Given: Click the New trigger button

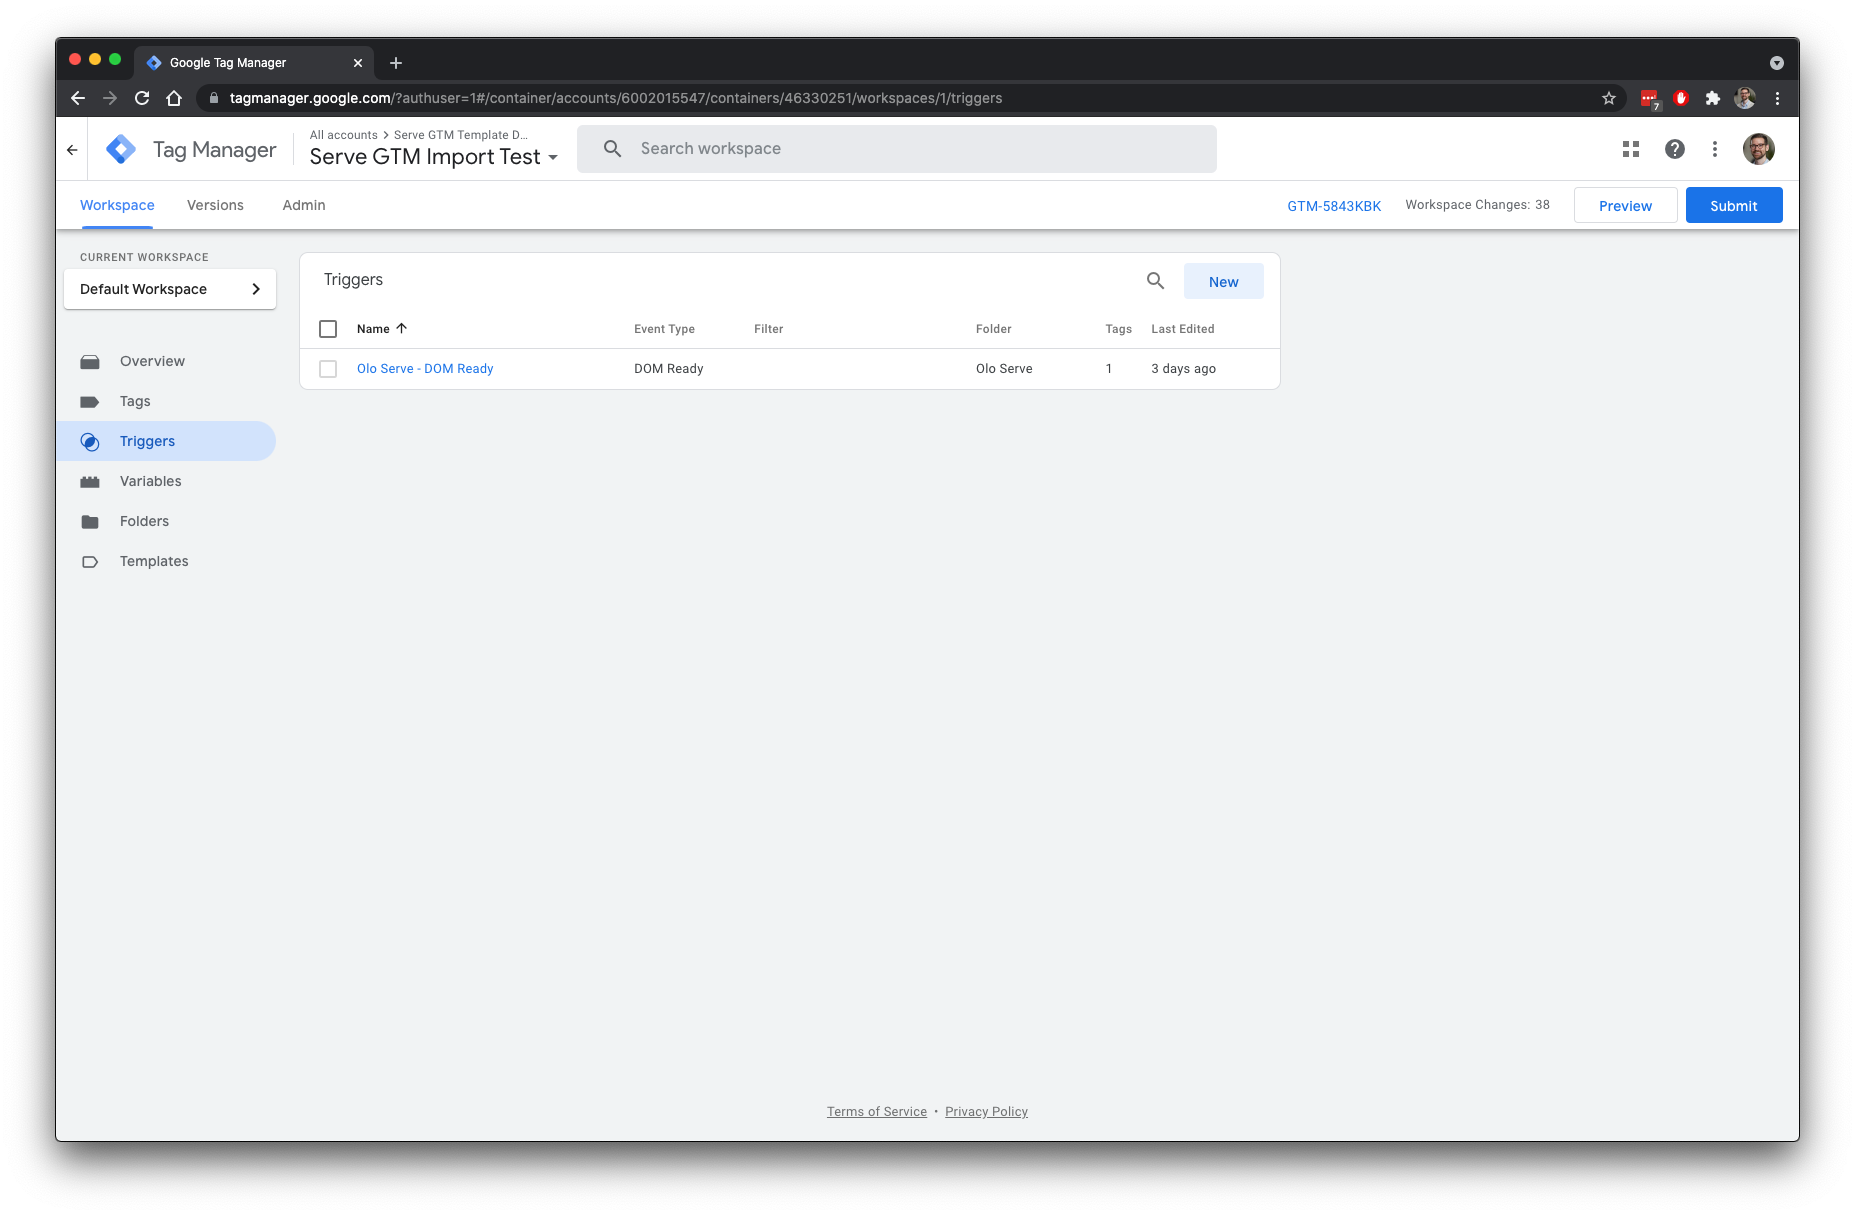Looking at the screenshot, I should (x=1224, y=281).
